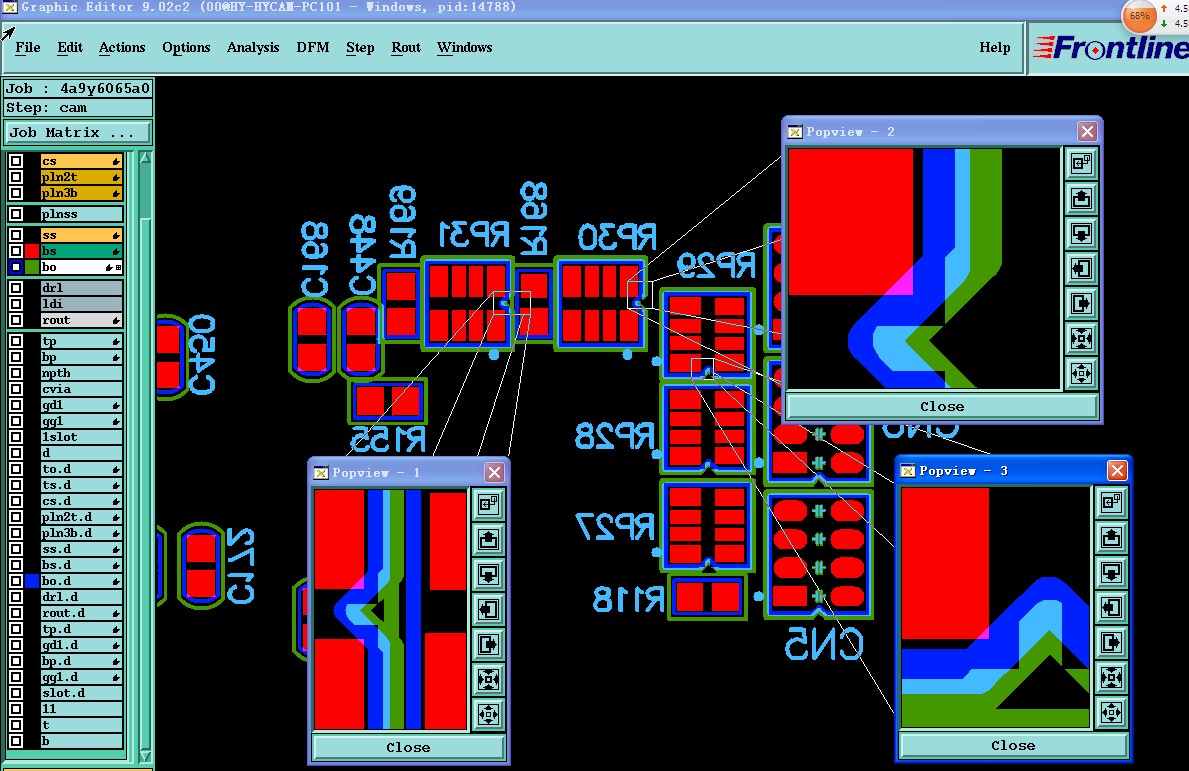Pan down in Popview 3
This screenshot has width=1189, height=771.
(x=1111, y=572)
